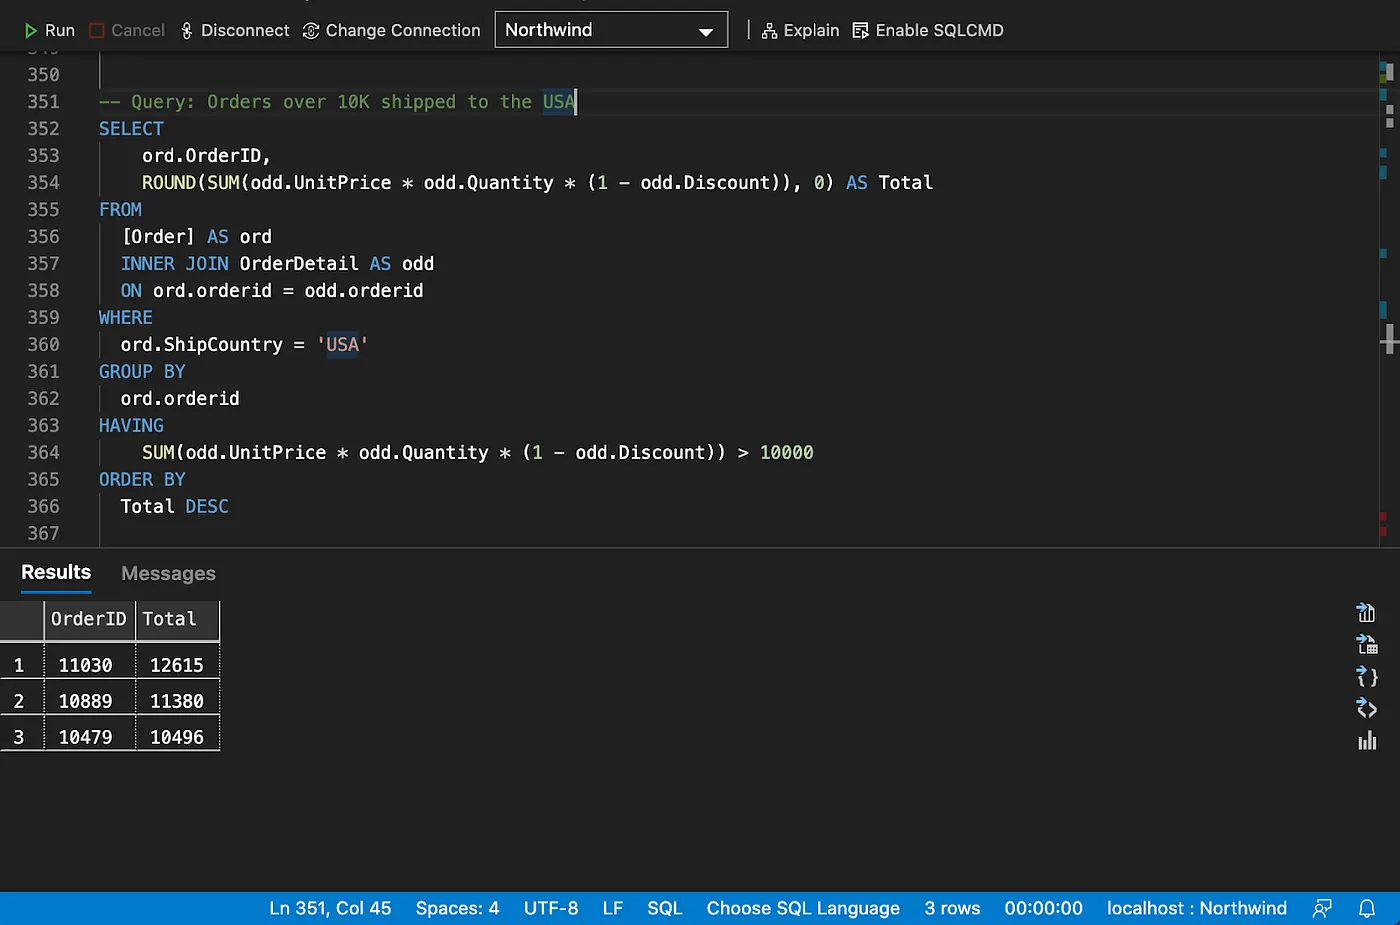Open the chart viewer icon

[1366, 740]
